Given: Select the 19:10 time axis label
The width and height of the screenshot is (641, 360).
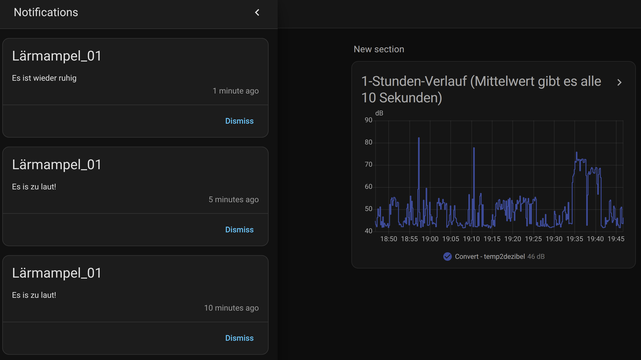Looking at the screenshot, I should click(471, 239).
